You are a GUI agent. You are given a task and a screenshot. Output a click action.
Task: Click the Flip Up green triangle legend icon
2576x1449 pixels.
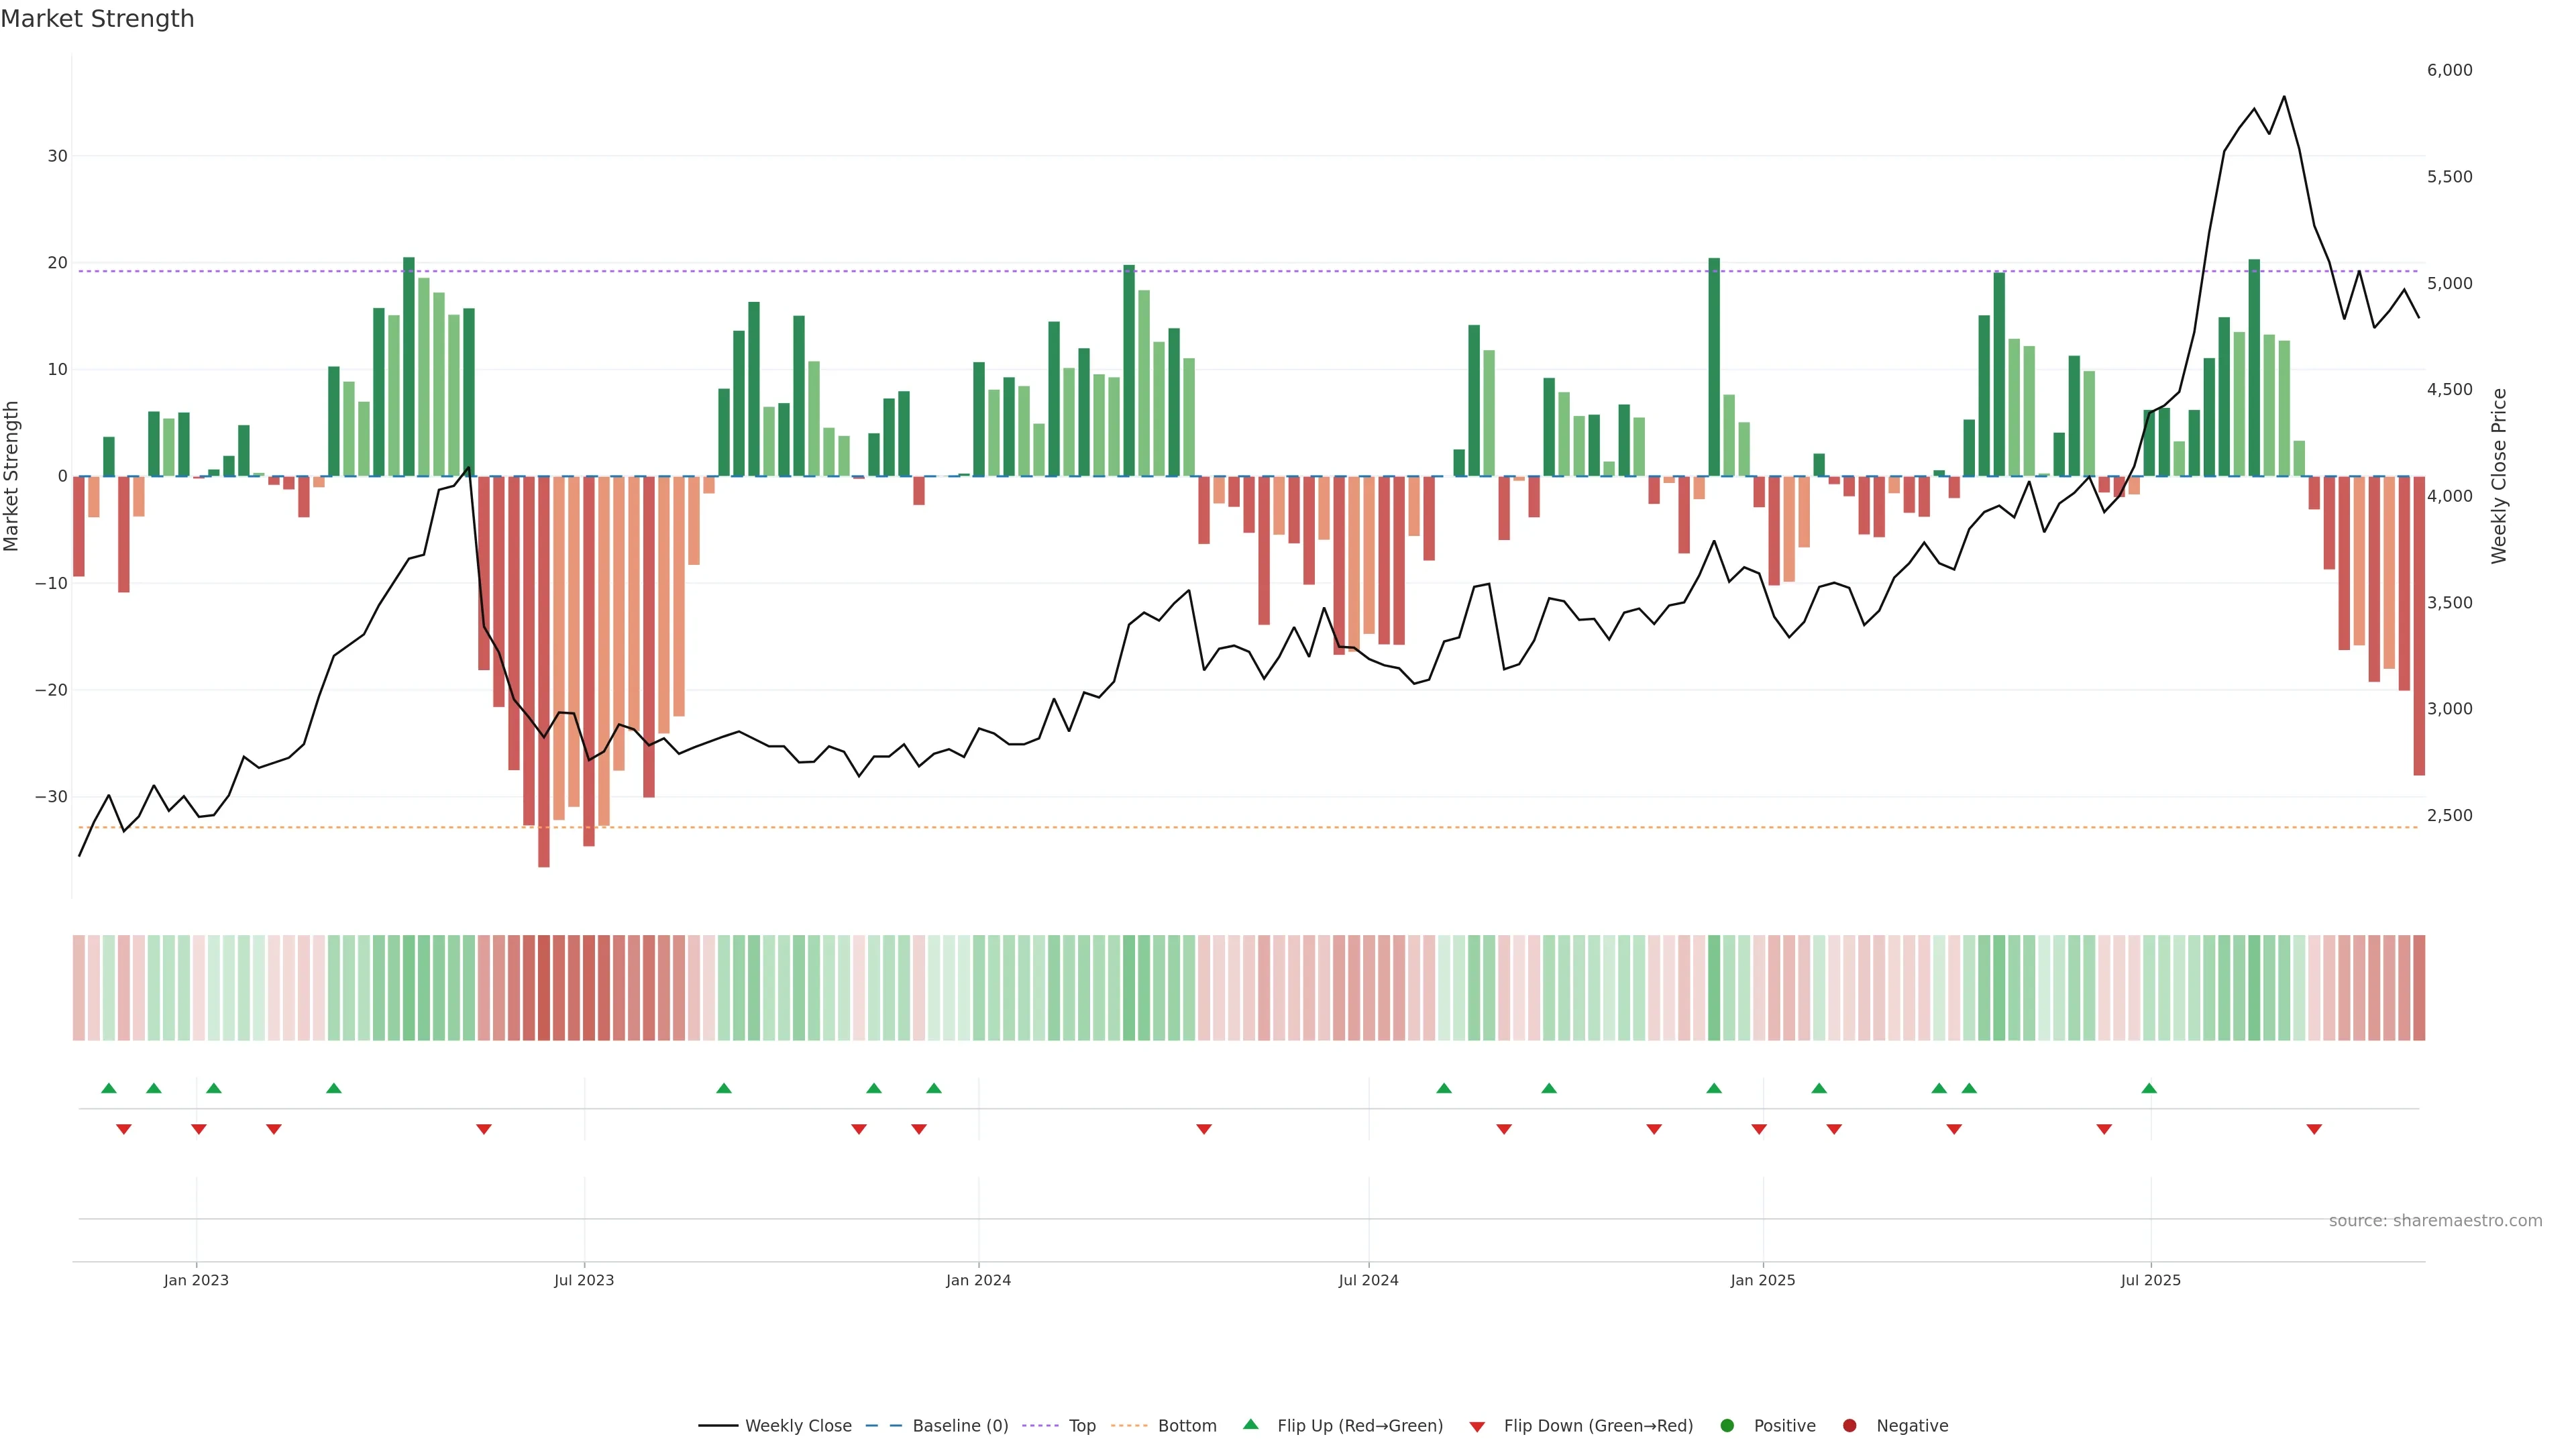pos(1250,1425)
